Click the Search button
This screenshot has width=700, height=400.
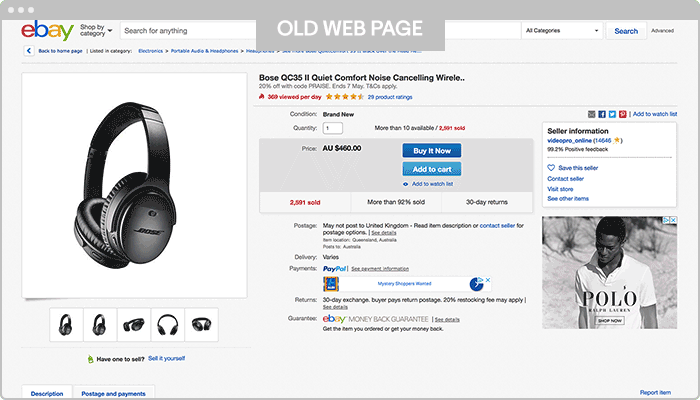click(626, 31)
